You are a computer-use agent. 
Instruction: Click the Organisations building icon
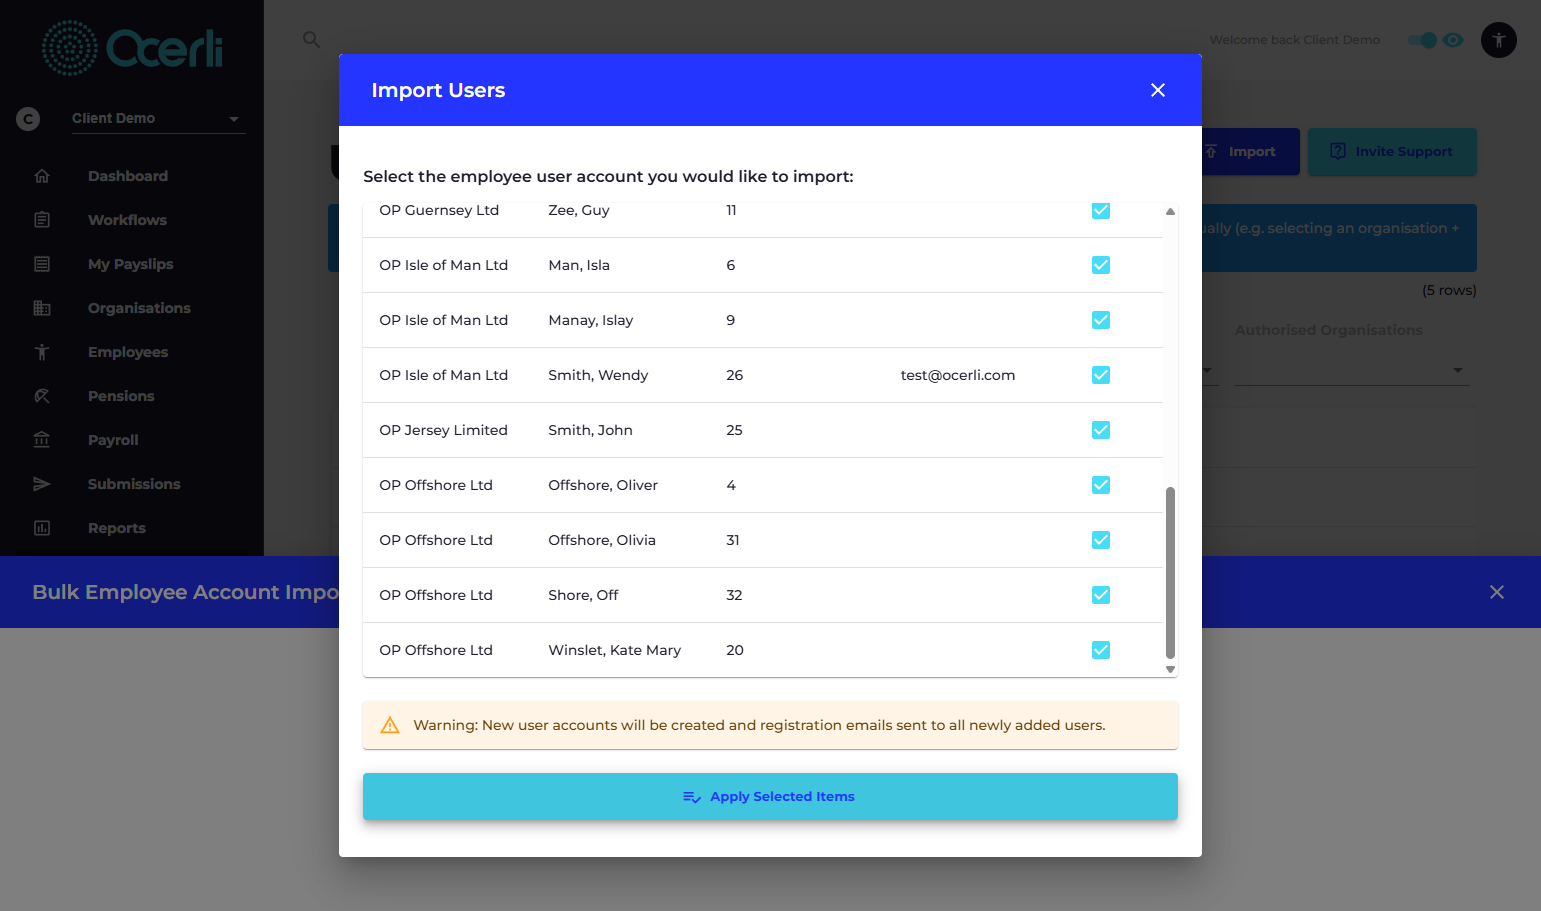coord(42,308)
